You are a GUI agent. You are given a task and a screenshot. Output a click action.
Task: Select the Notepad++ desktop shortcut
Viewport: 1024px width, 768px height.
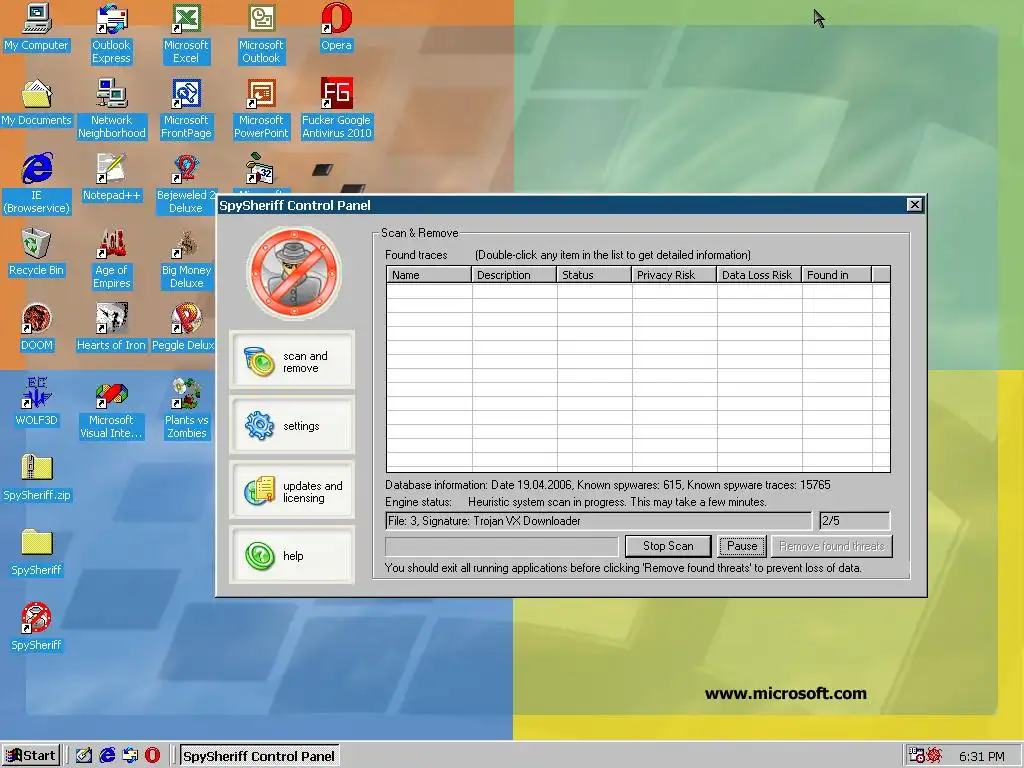click(x=112, y=178)
